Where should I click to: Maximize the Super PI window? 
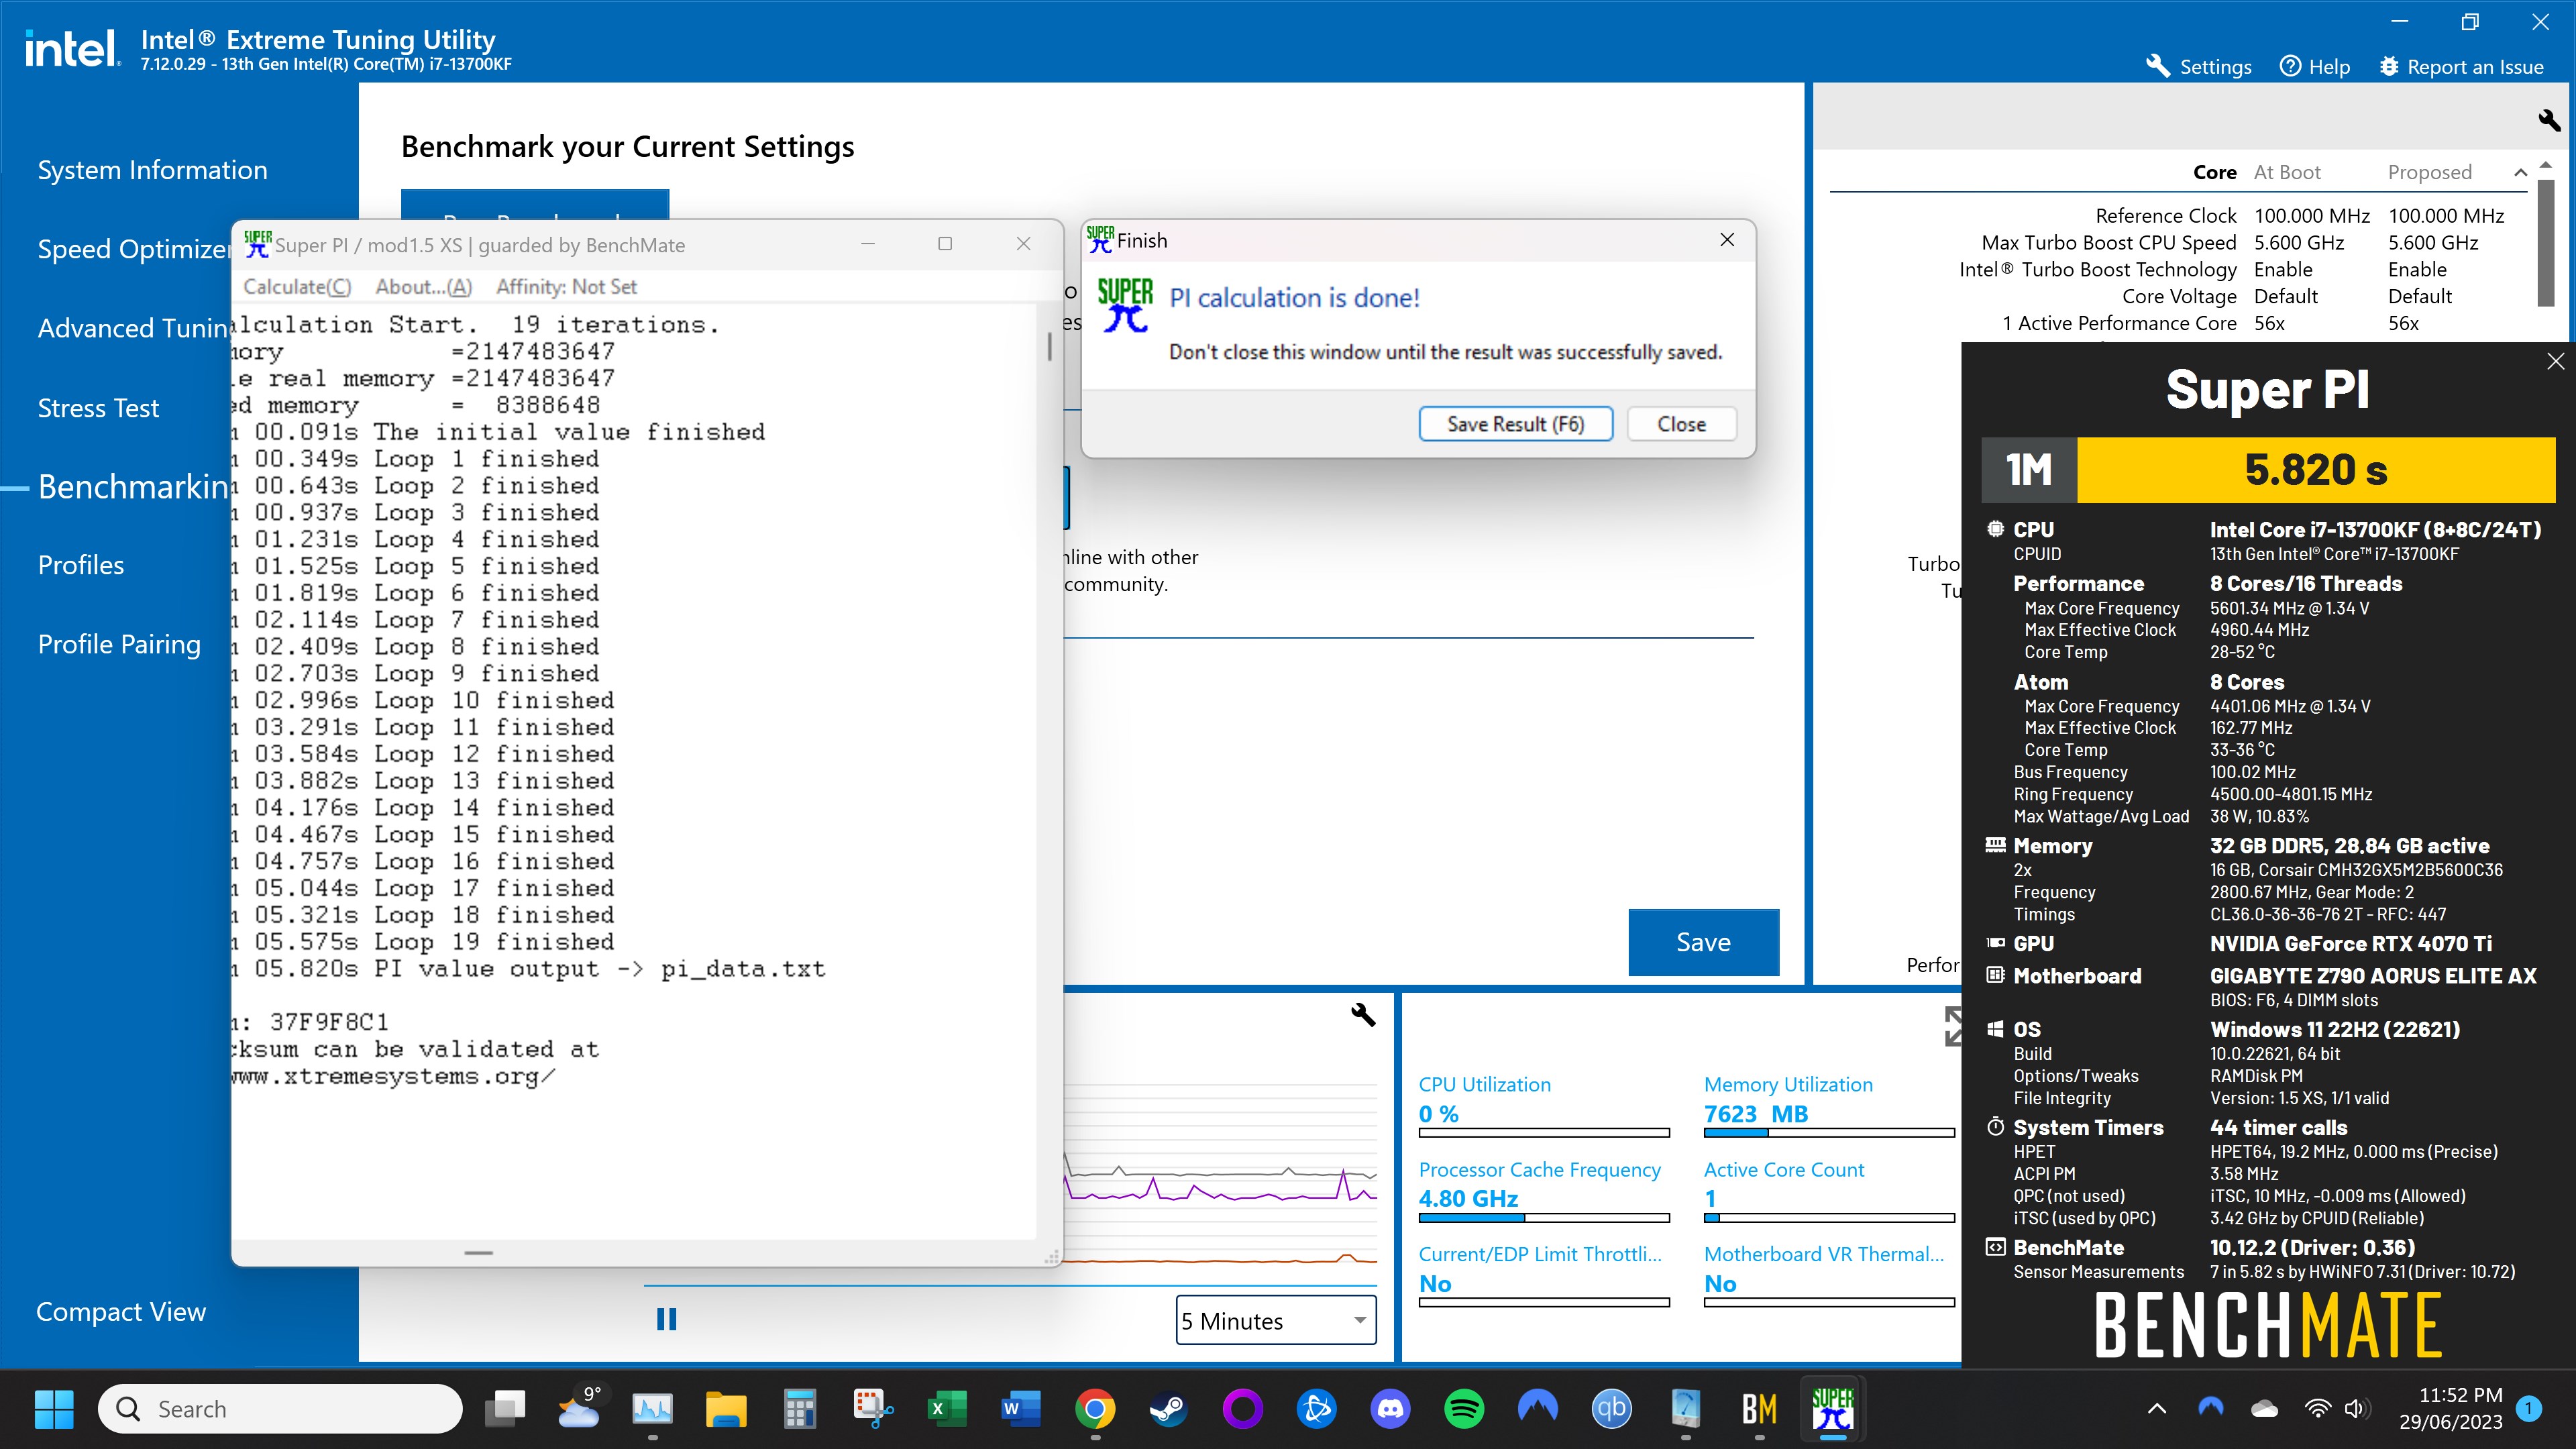click(x=945, y=244)
